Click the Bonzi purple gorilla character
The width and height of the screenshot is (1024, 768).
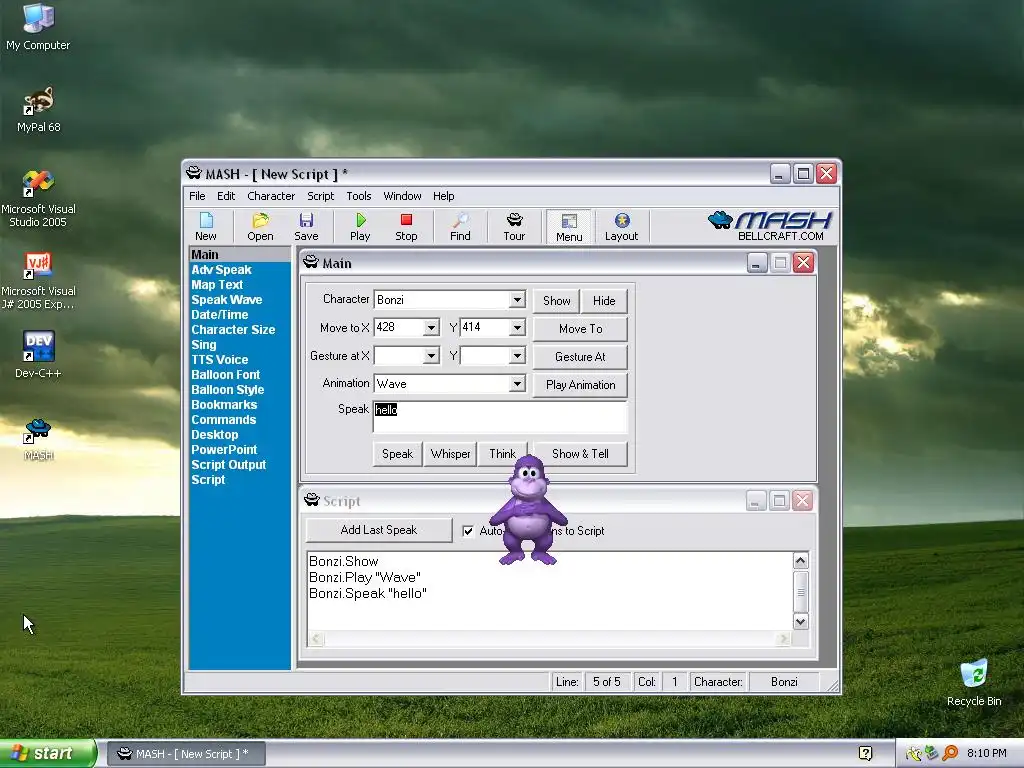coord(528,510)
